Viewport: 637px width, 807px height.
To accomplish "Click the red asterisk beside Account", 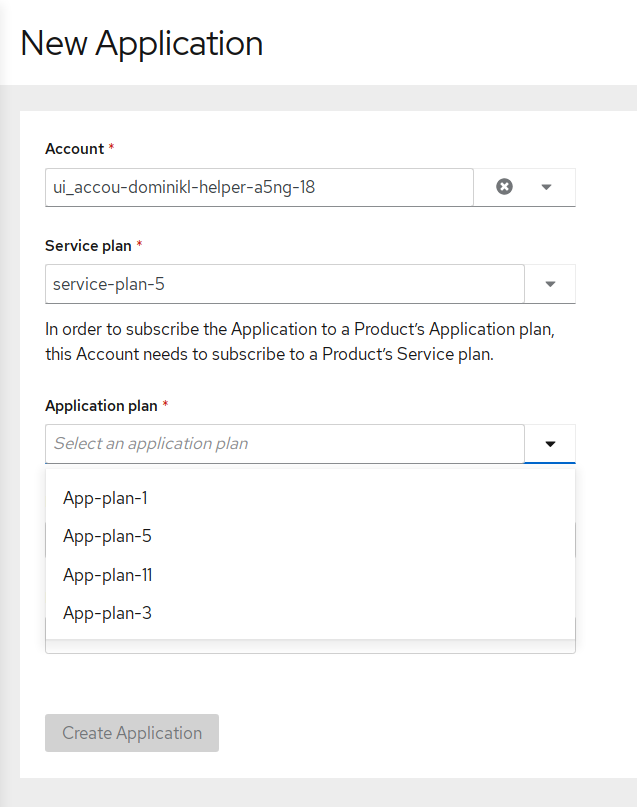I will (111, 149).
